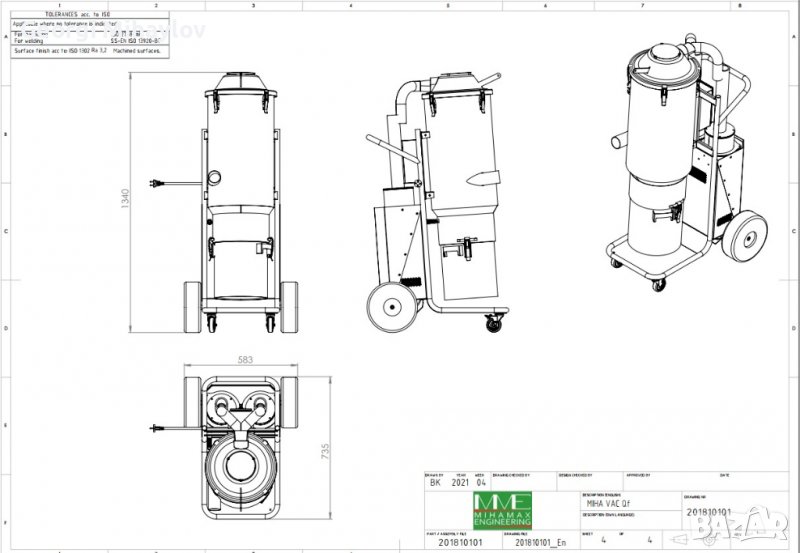Viewport: 800px width, 553px height.
Task: Click the MIHA VAC Qf description field
Action: tap(606, 505)
